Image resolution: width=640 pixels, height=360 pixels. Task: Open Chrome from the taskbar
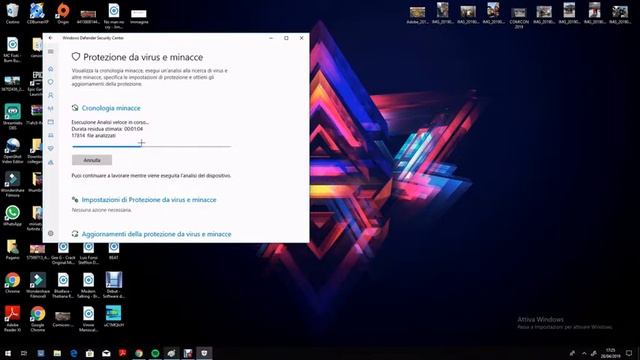tap(139, 353)
